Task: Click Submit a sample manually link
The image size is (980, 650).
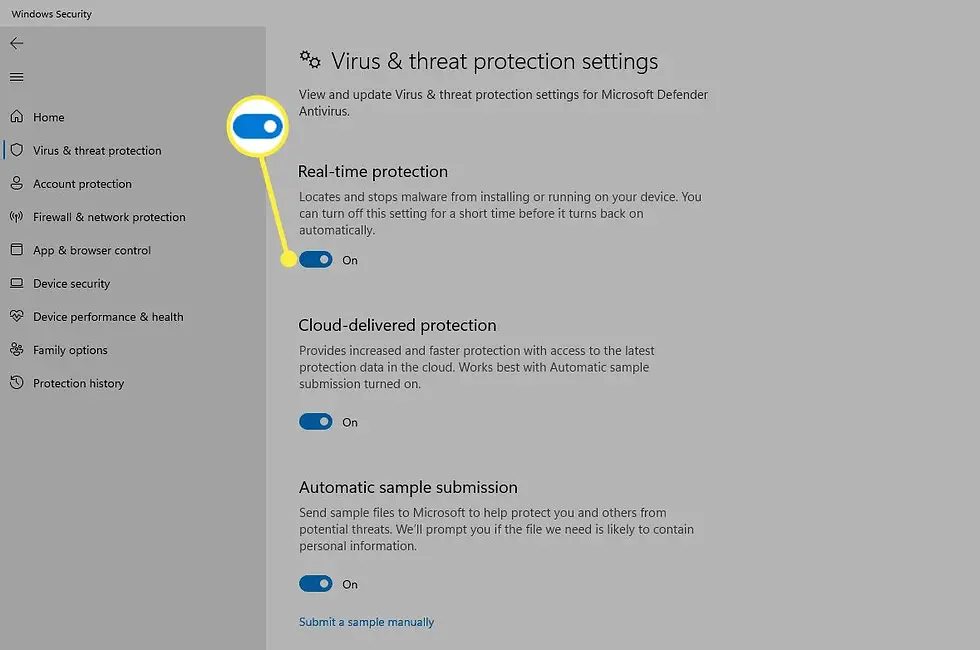Action: pos(366,621)
